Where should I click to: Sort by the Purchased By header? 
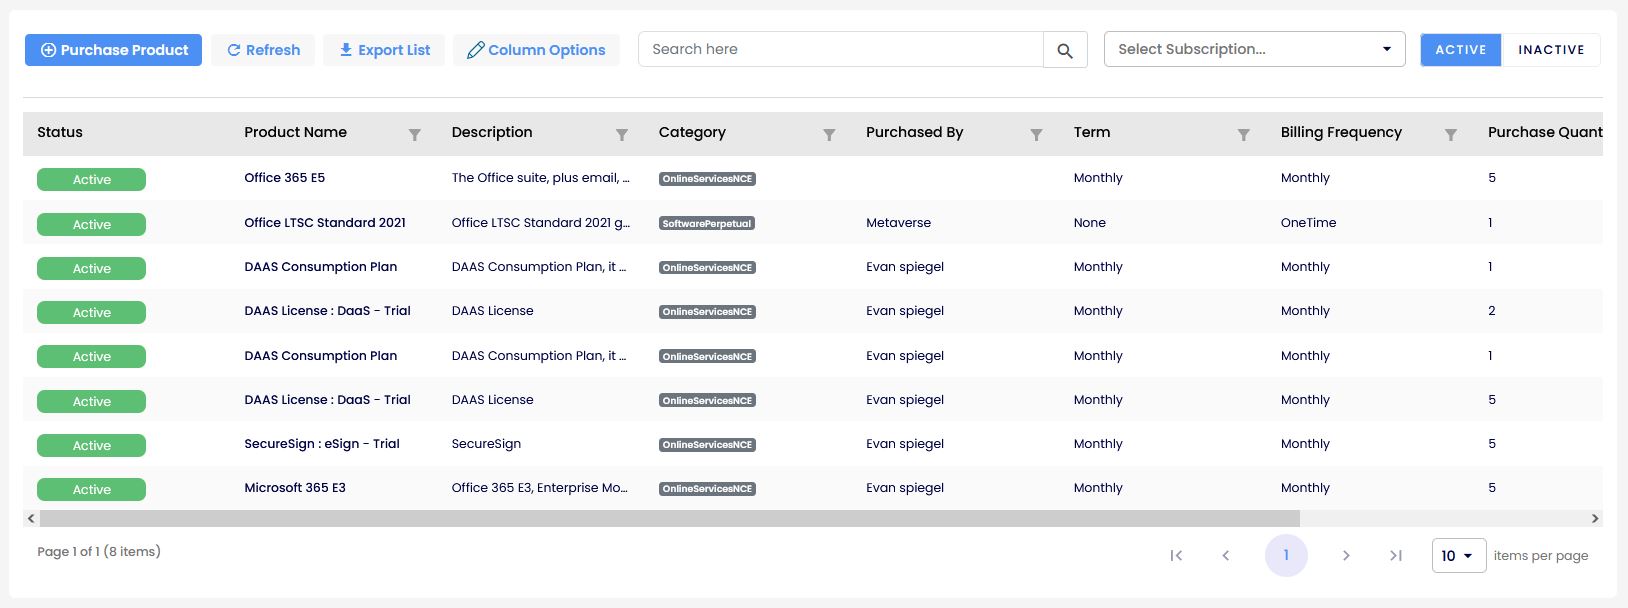point(915,132)
